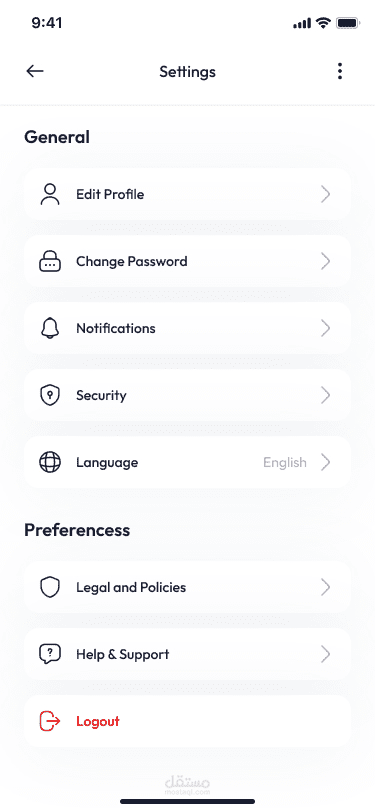Open the Help & Support entry
Viewport: 375px width, 812px height.
coord(188,654)
